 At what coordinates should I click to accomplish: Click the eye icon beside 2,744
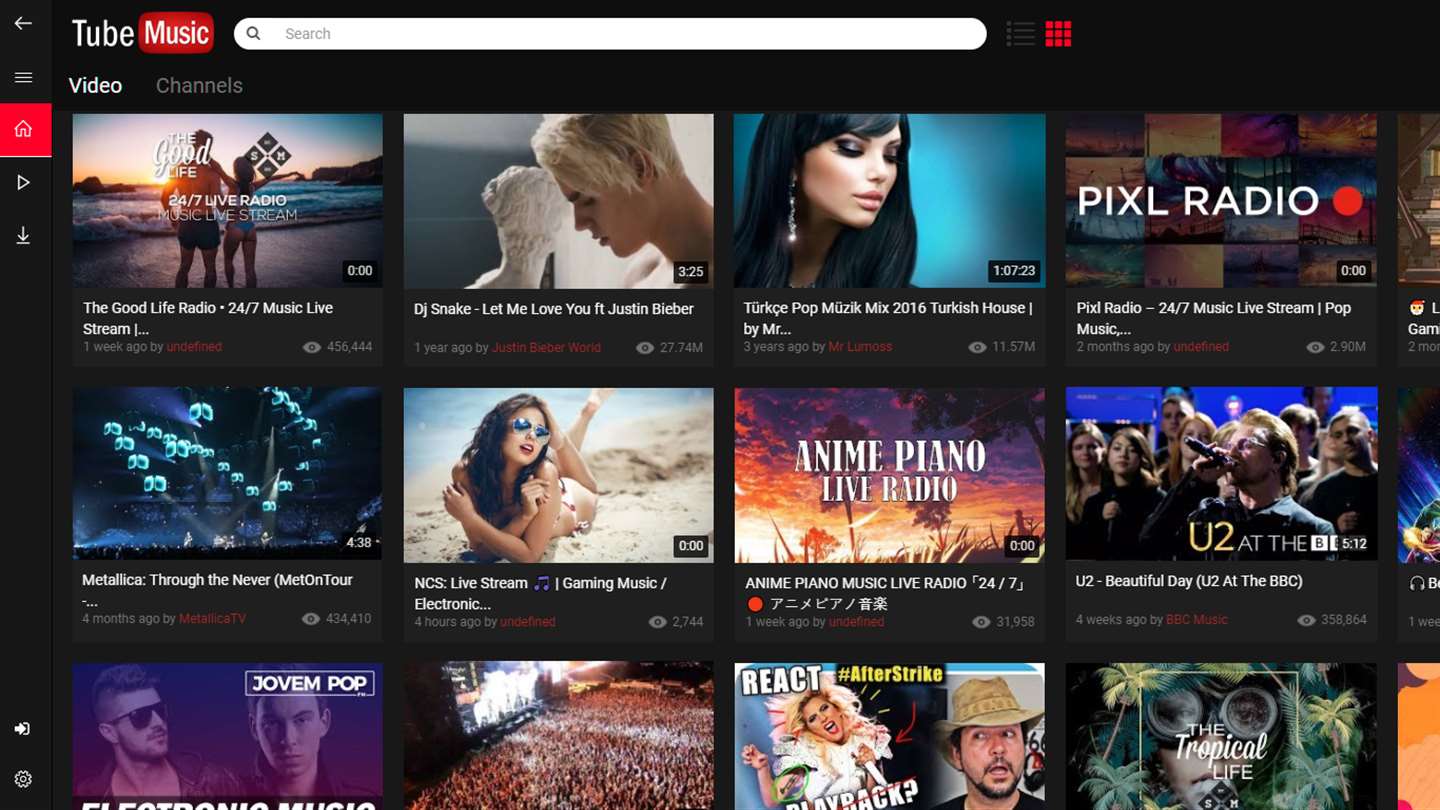[657, 622]
